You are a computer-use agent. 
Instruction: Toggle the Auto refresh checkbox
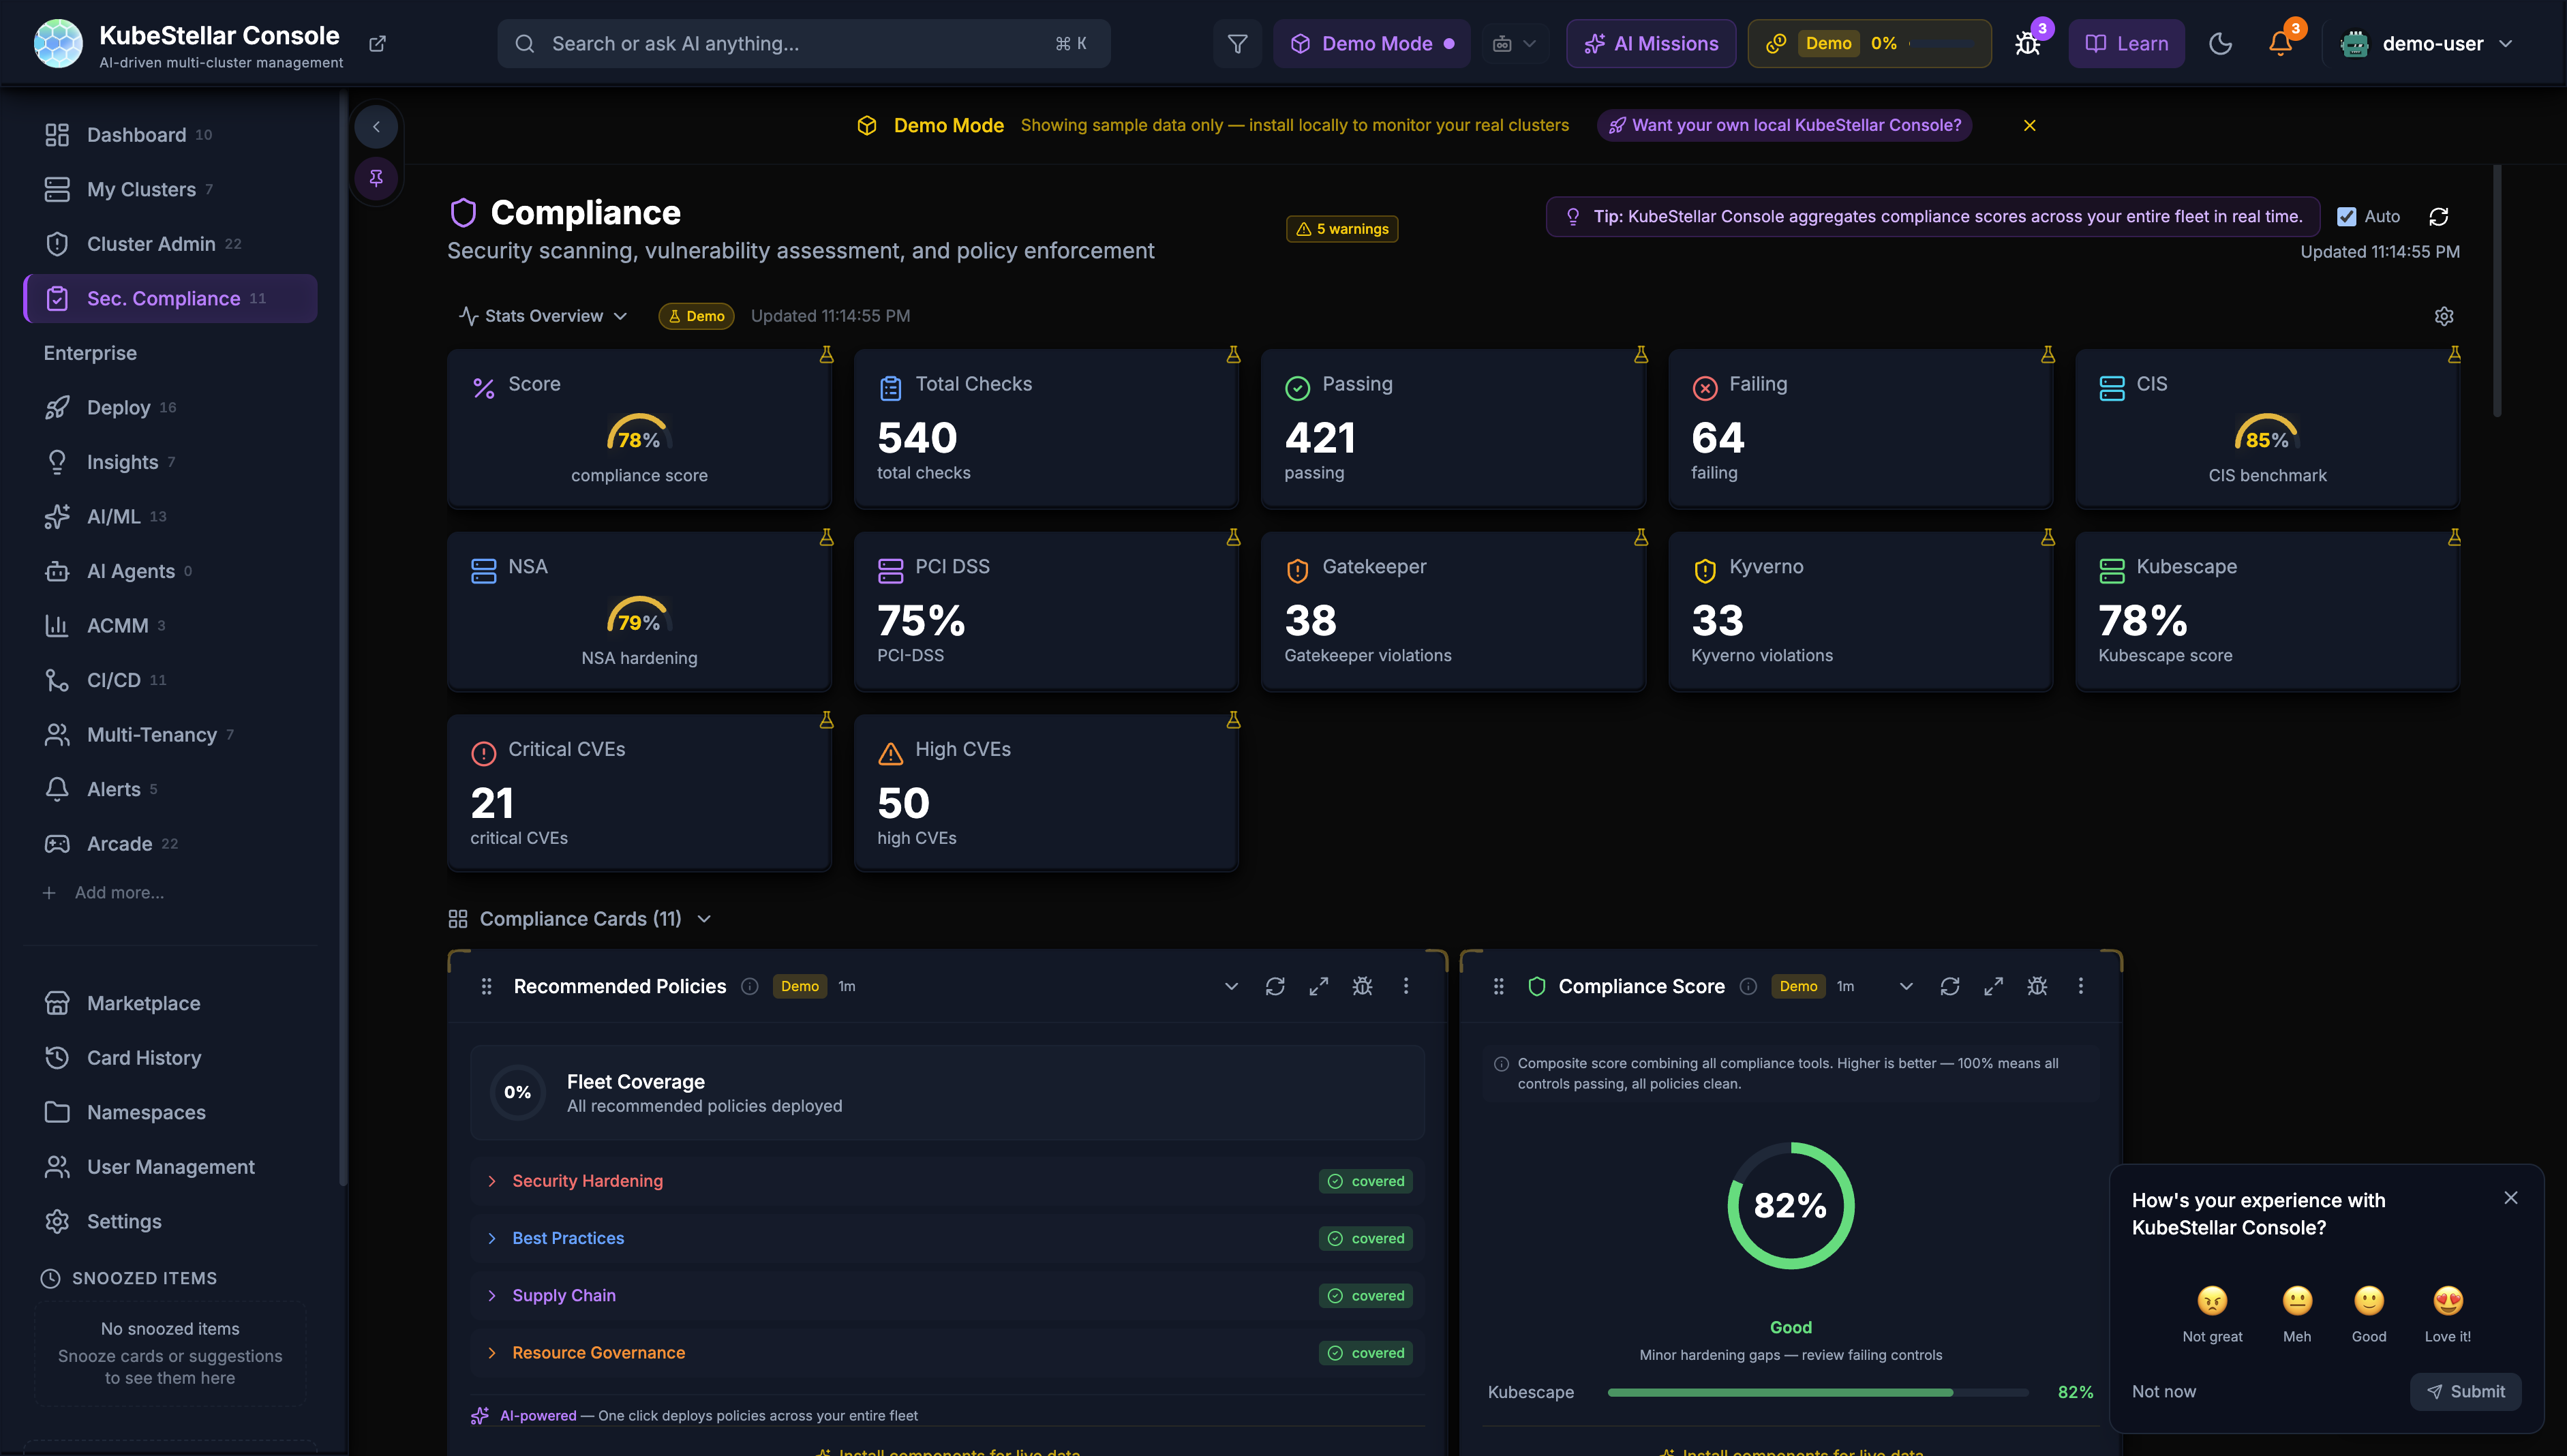pos(2346,217)
